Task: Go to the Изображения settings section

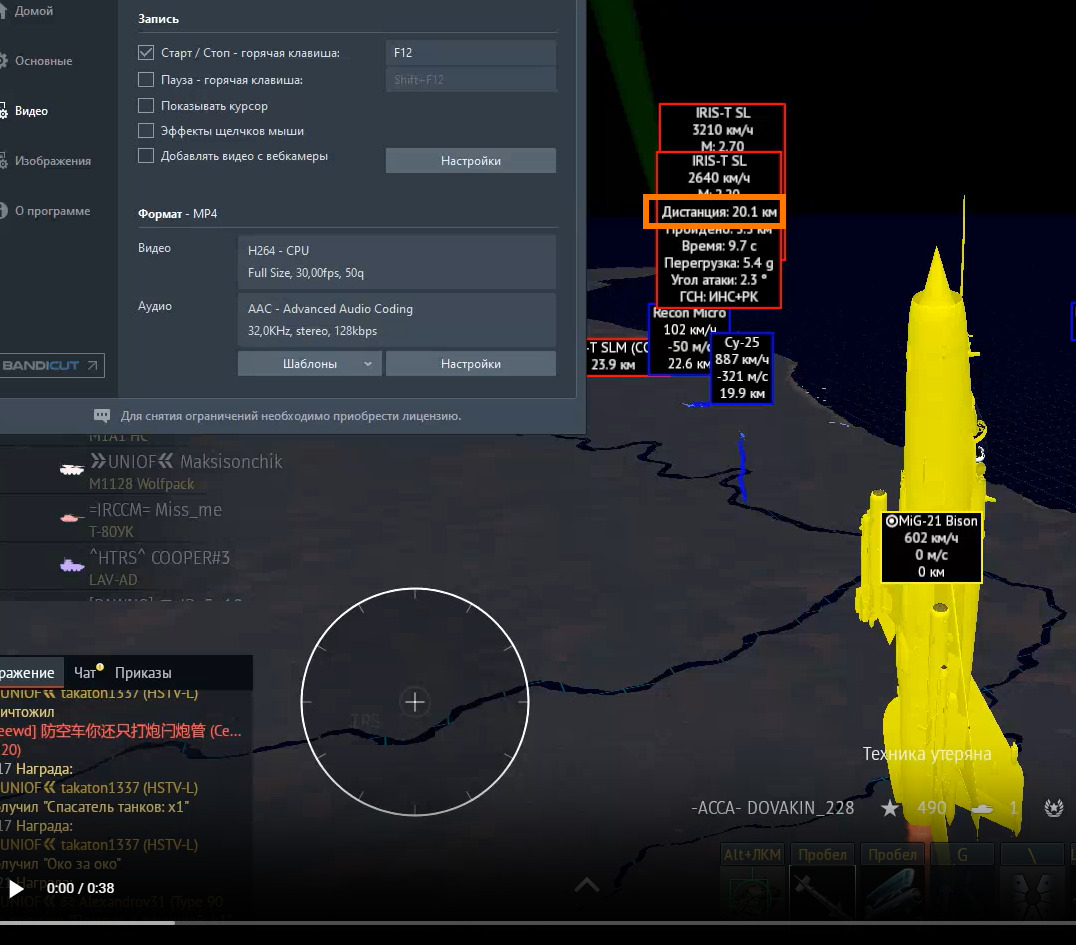Action: point(51,161)
